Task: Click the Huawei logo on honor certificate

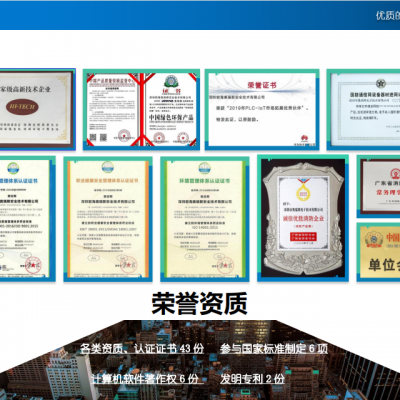Action: click(x=304, y=139)
